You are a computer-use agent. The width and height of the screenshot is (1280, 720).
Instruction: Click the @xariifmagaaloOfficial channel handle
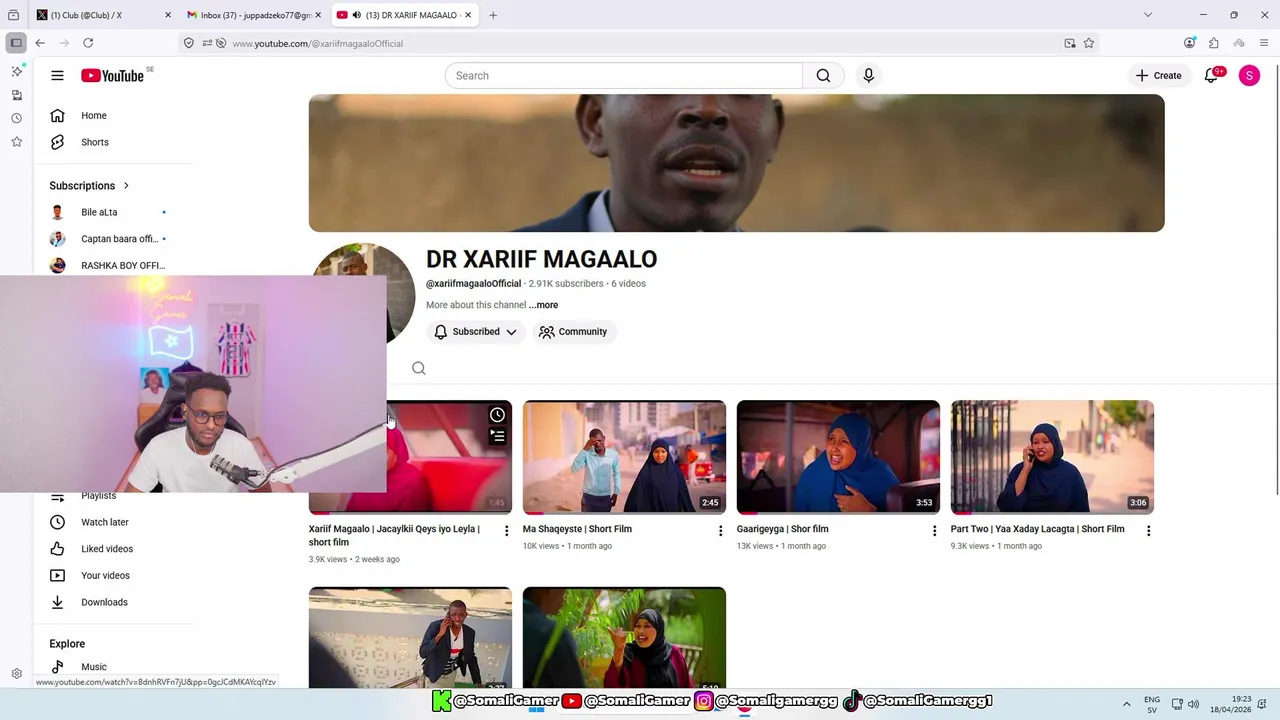[473, 284]
